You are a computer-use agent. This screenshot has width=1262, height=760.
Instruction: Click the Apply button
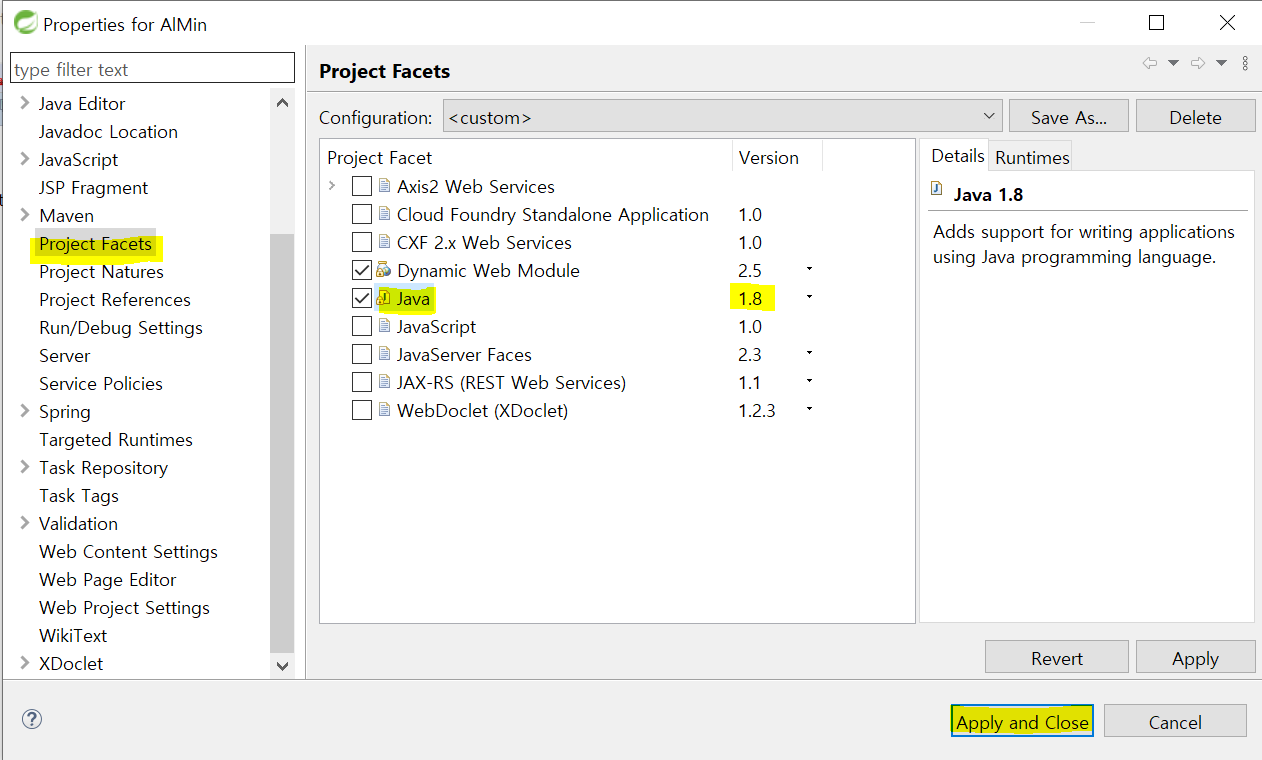pyautogui.click(x=1195, y=657)
